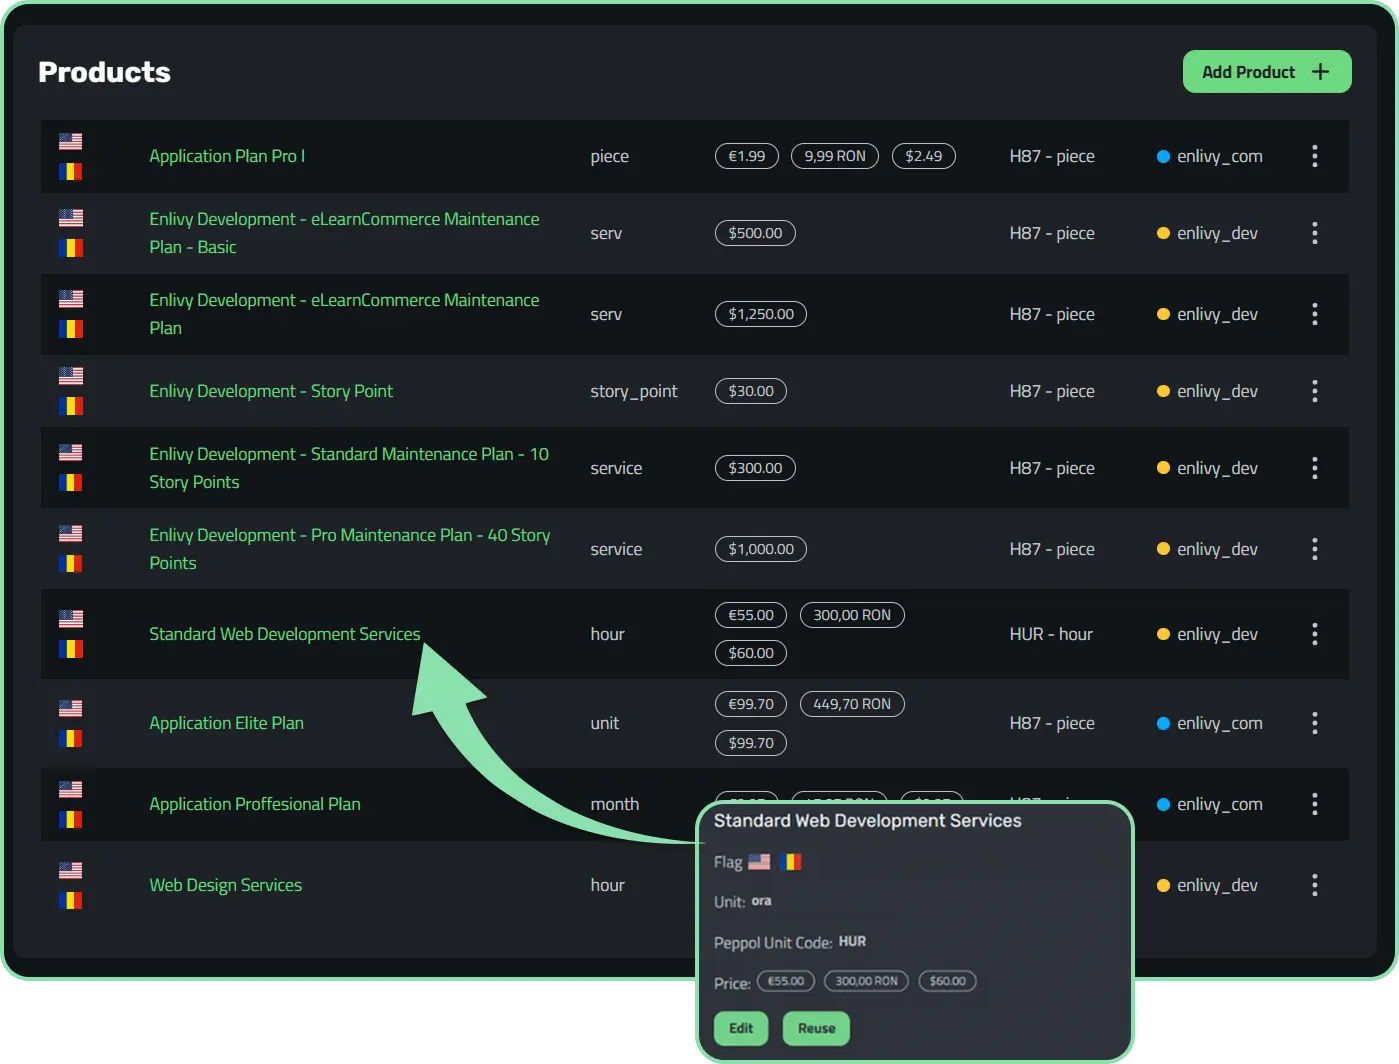
Task: Click US flag in the popup Flag field
Action: pos(759,861)
